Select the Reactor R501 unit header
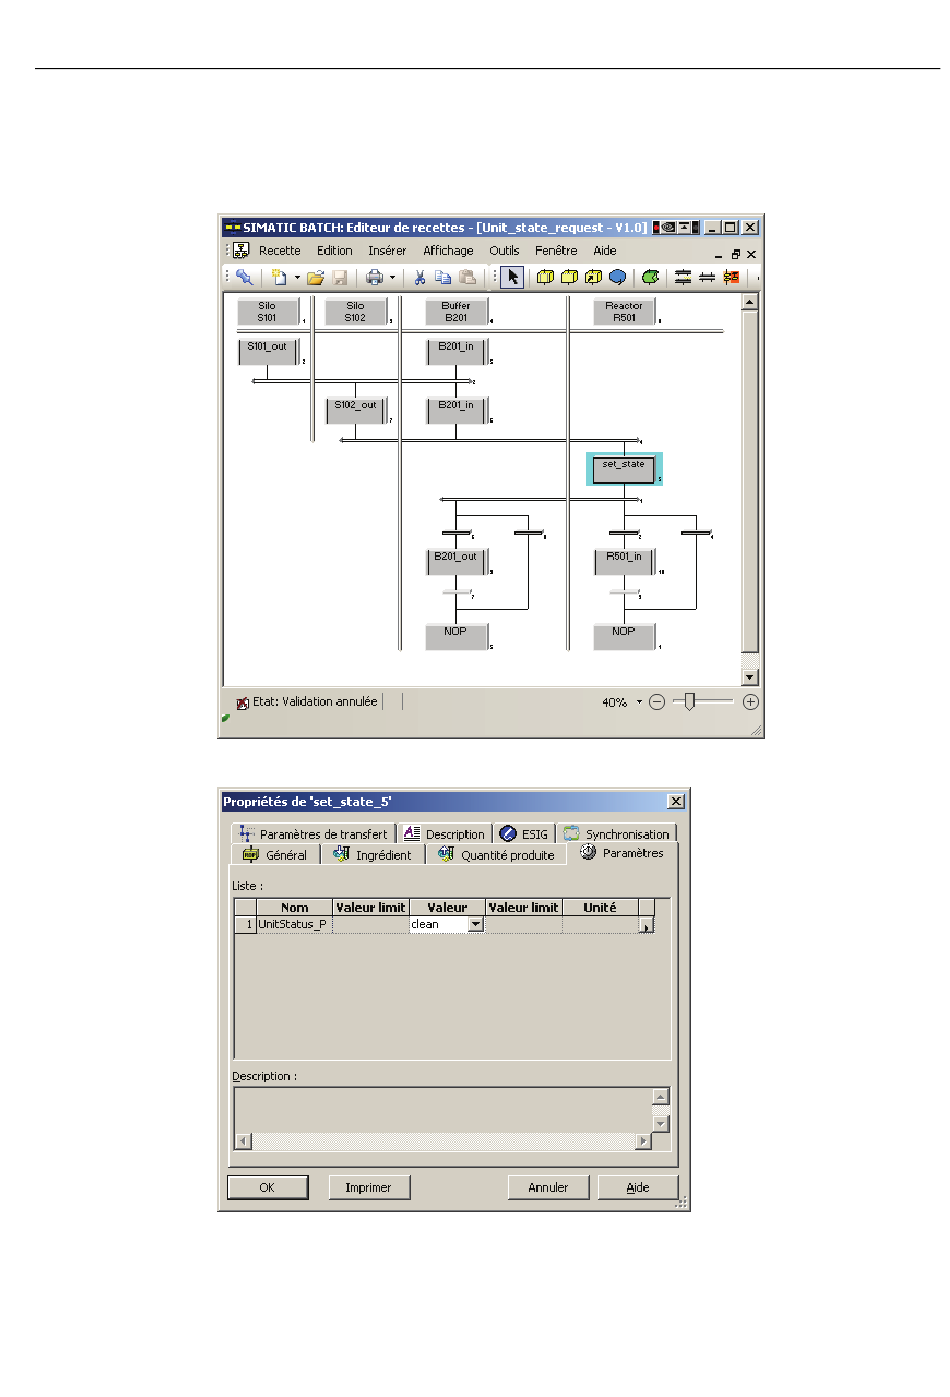This screenshot has width=950, height=1397. [x=624, y=312]
